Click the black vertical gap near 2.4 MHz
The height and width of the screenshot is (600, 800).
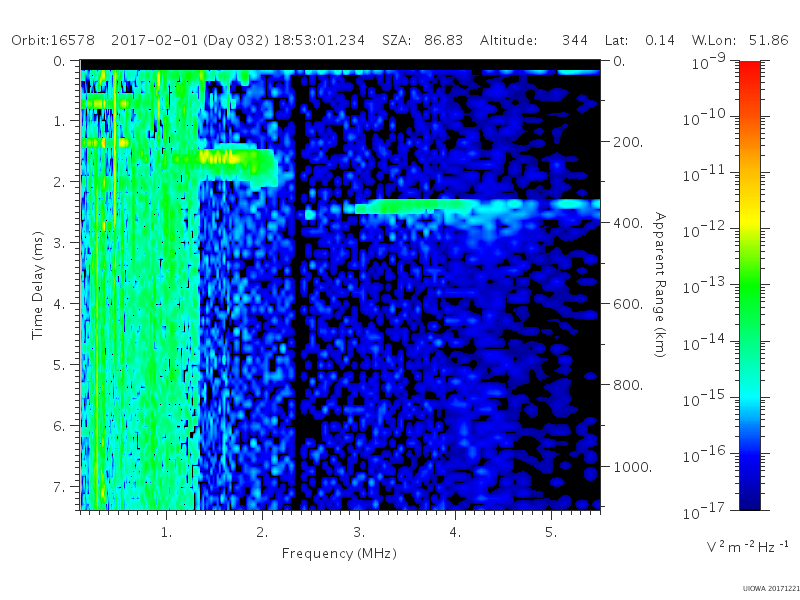pos(297,291)
